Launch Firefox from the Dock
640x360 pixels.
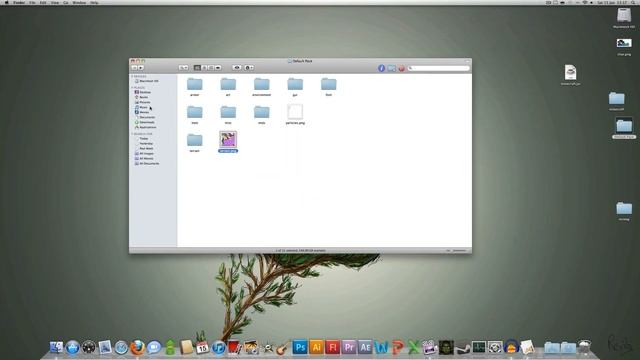click(138, 347)
